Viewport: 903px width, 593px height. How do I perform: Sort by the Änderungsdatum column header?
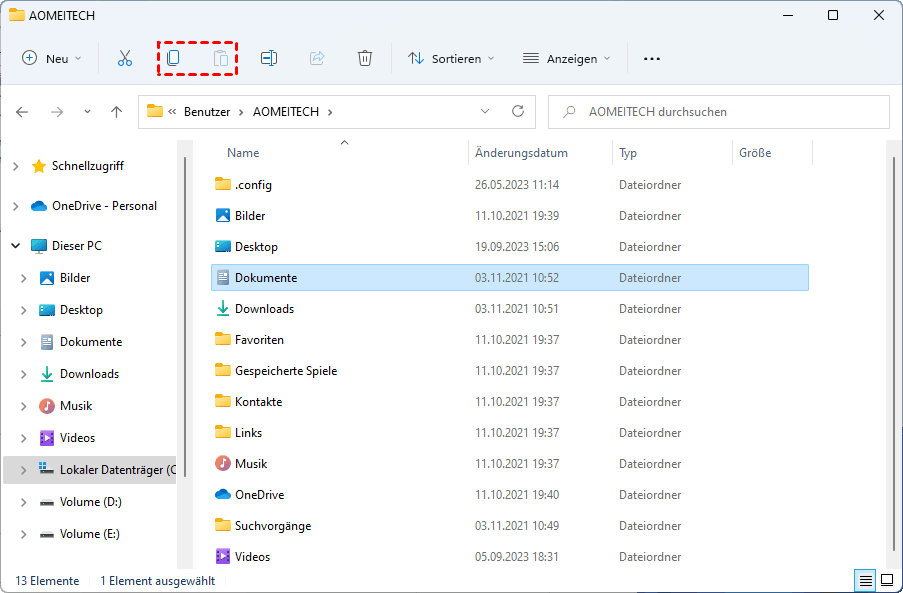(522, 153)
